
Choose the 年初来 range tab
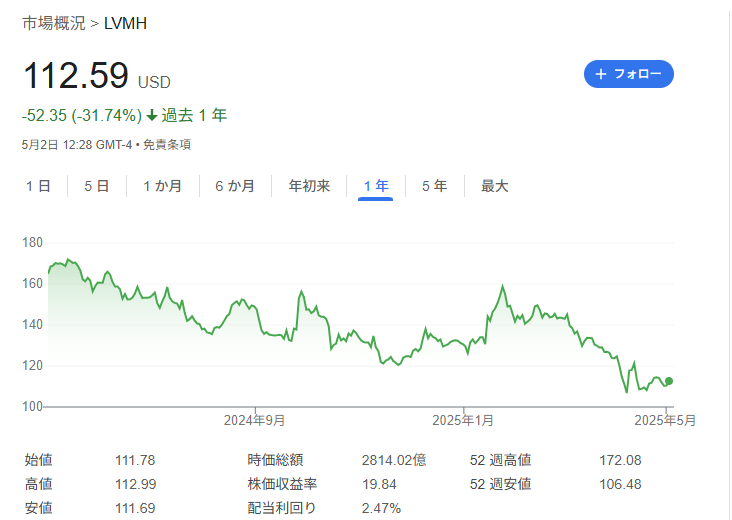(x=309, y=186)
